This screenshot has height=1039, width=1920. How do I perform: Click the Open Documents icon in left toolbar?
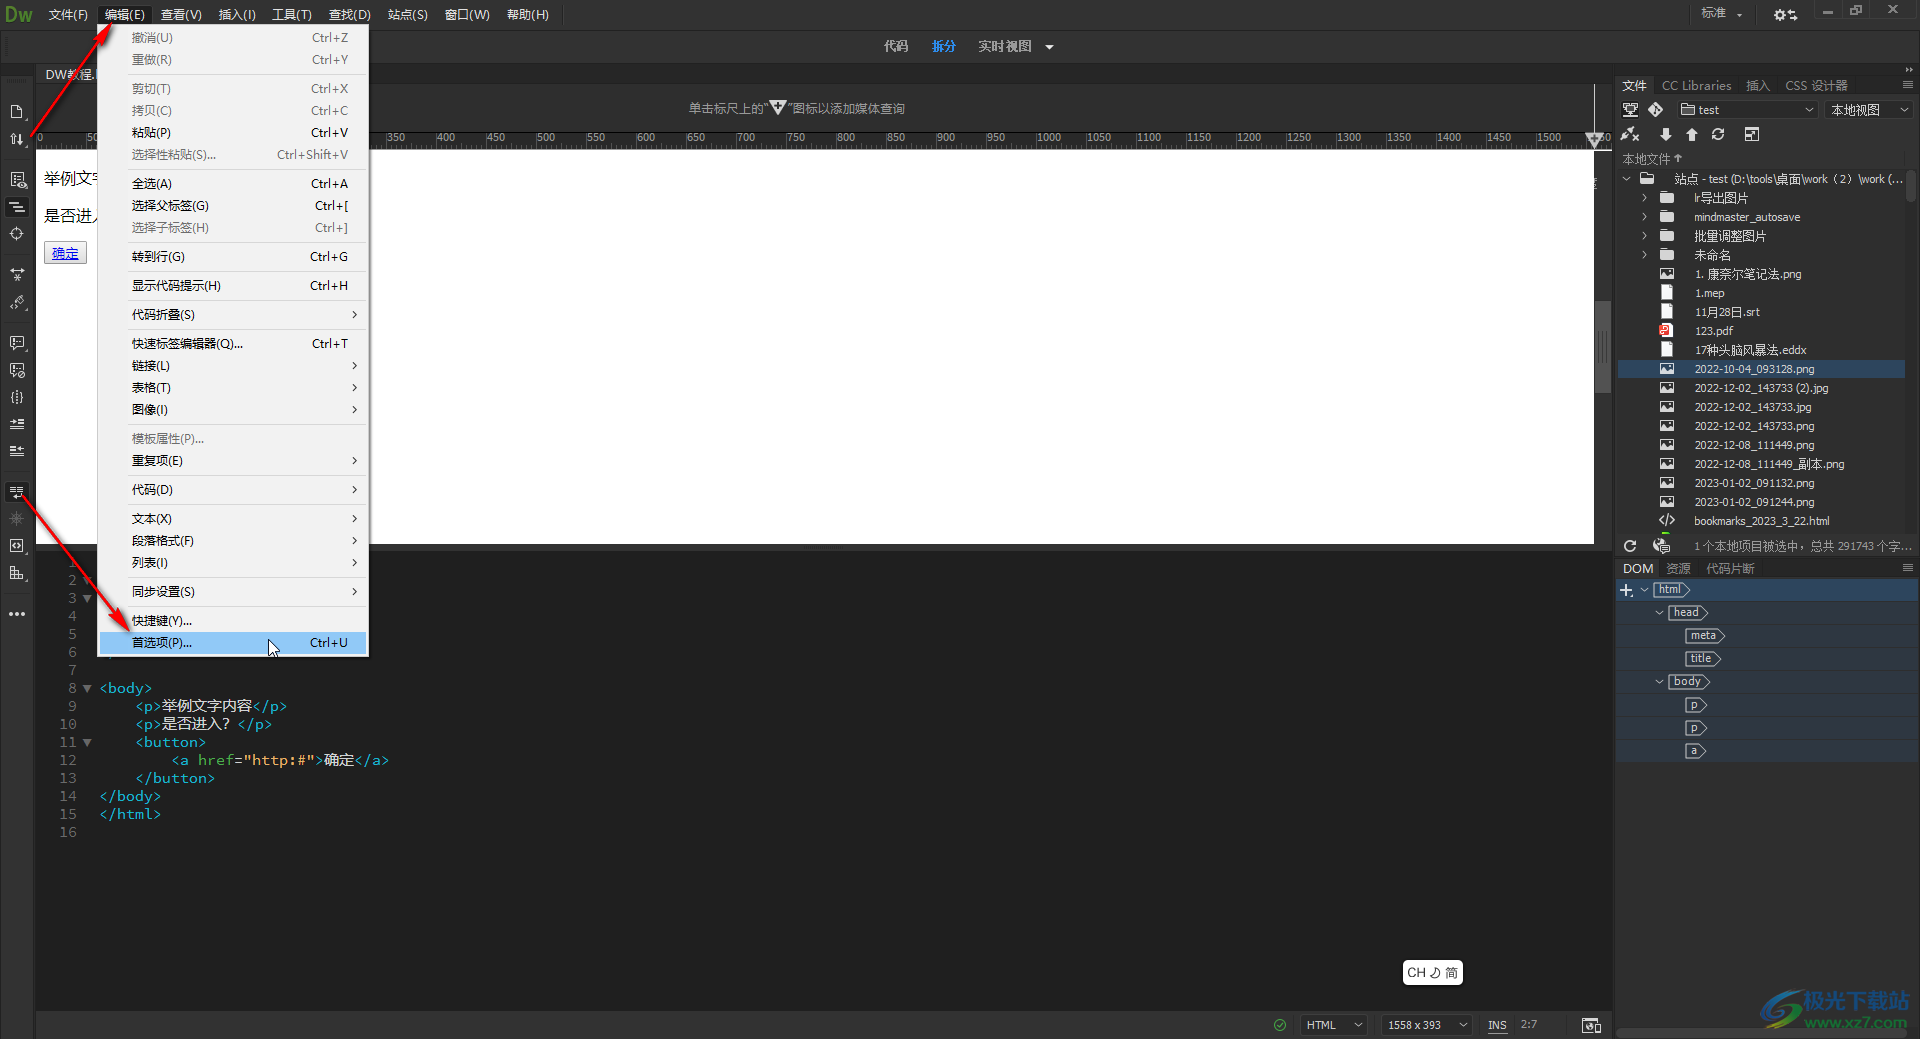tap(17, 112)
